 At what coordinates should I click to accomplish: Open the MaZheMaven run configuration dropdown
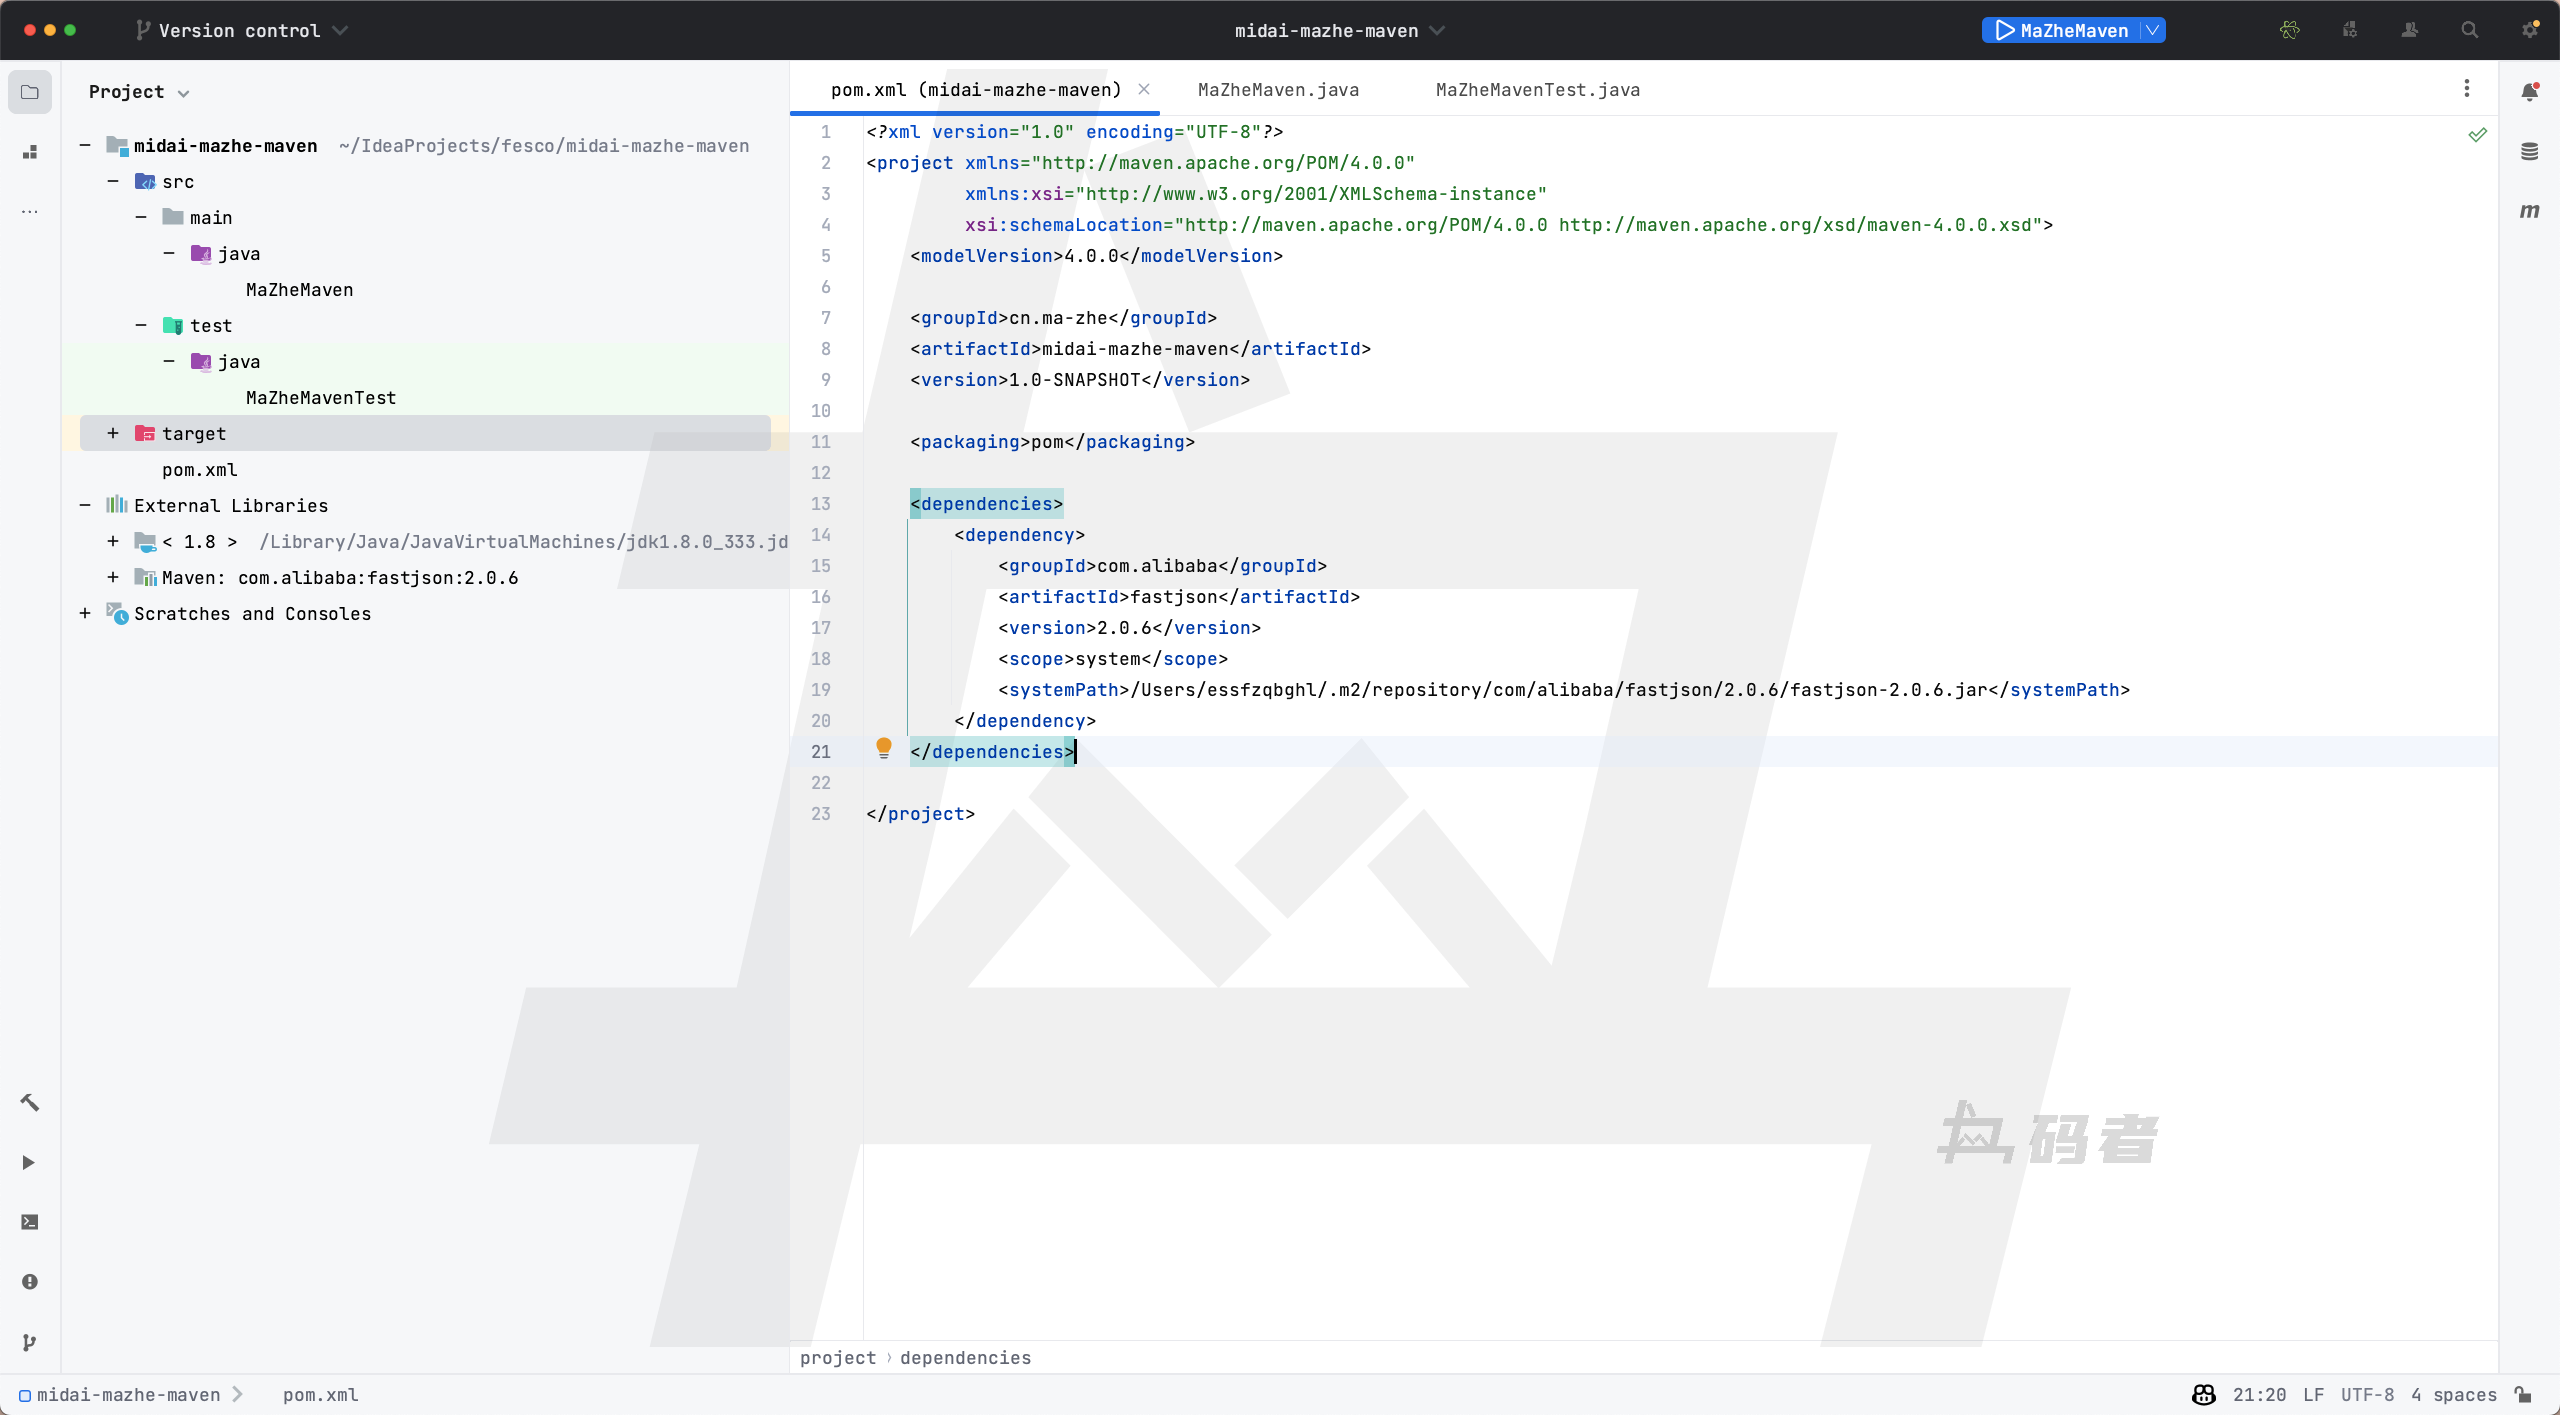[2153, 30]
